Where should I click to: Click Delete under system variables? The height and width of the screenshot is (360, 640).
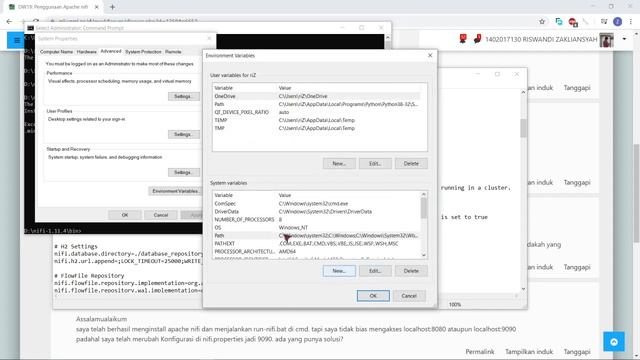point(411,271)
